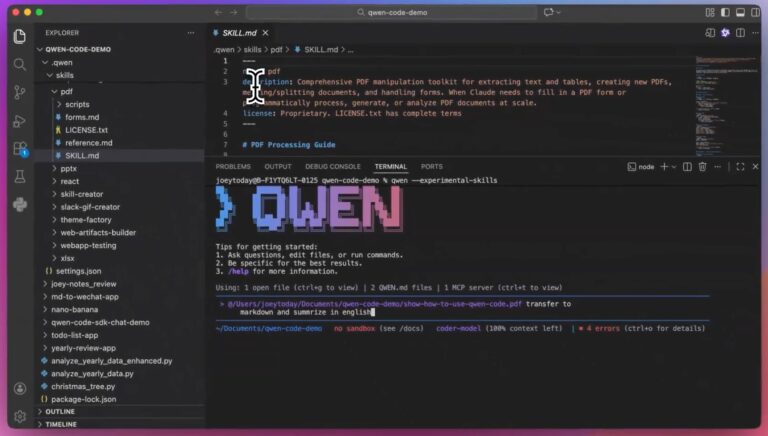Screen dimensions: 768x436
Task: Click the Qwen prompt input line
Action: click(463, 308)
